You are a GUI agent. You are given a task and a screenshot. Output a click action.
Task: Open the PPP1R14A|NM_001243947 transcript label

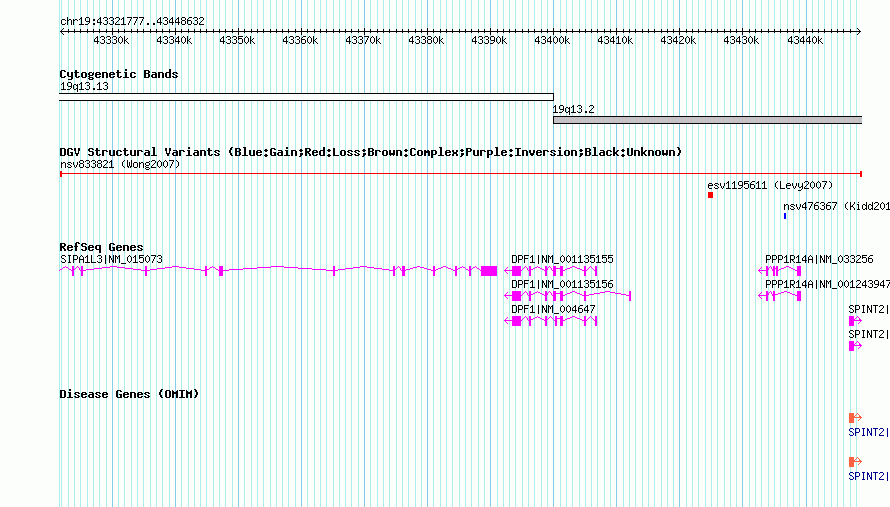pyautogui.click(x=827, y=284)
